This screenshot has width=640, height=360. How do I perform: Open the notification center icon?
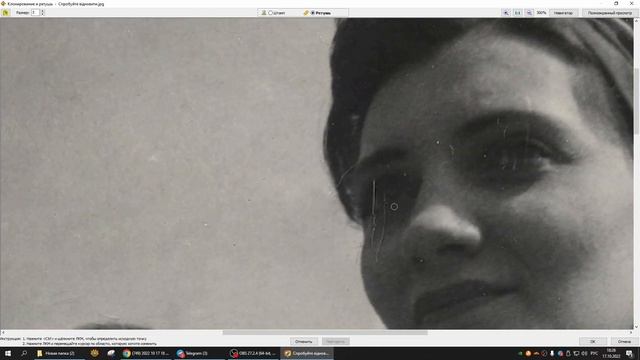[x=629, y=353]
